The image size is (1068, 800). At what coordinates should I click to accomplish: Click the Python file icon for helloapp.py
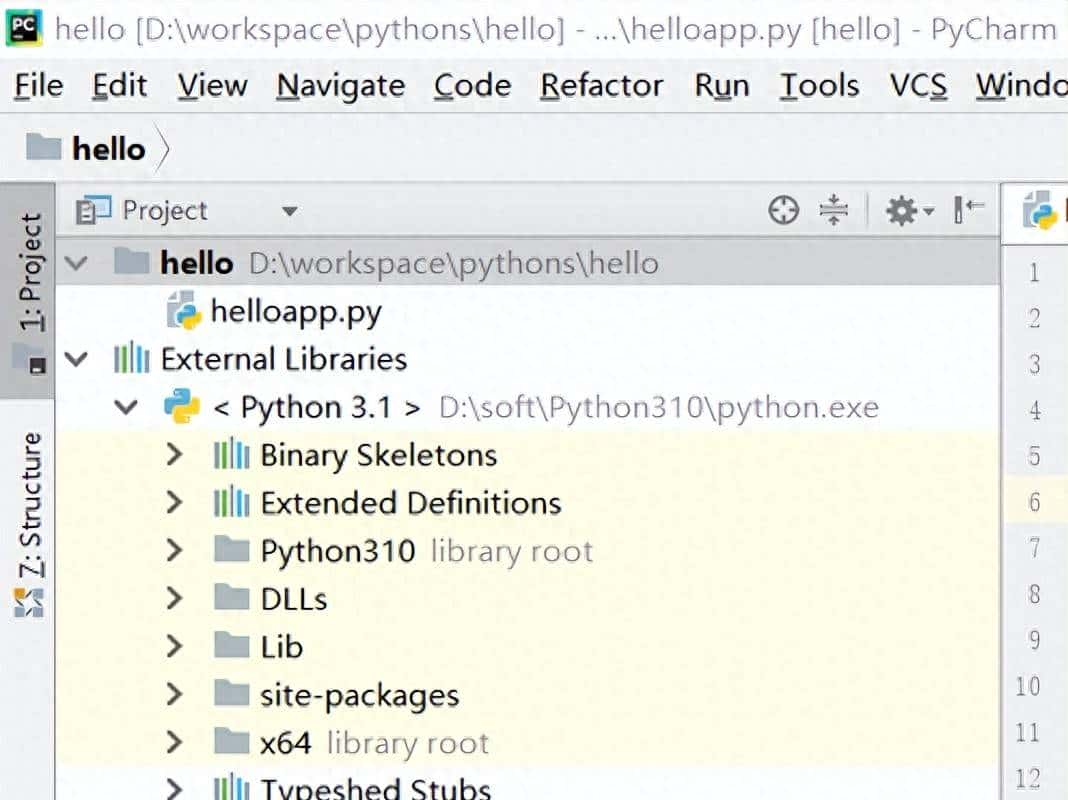click(x=185, y=312)
